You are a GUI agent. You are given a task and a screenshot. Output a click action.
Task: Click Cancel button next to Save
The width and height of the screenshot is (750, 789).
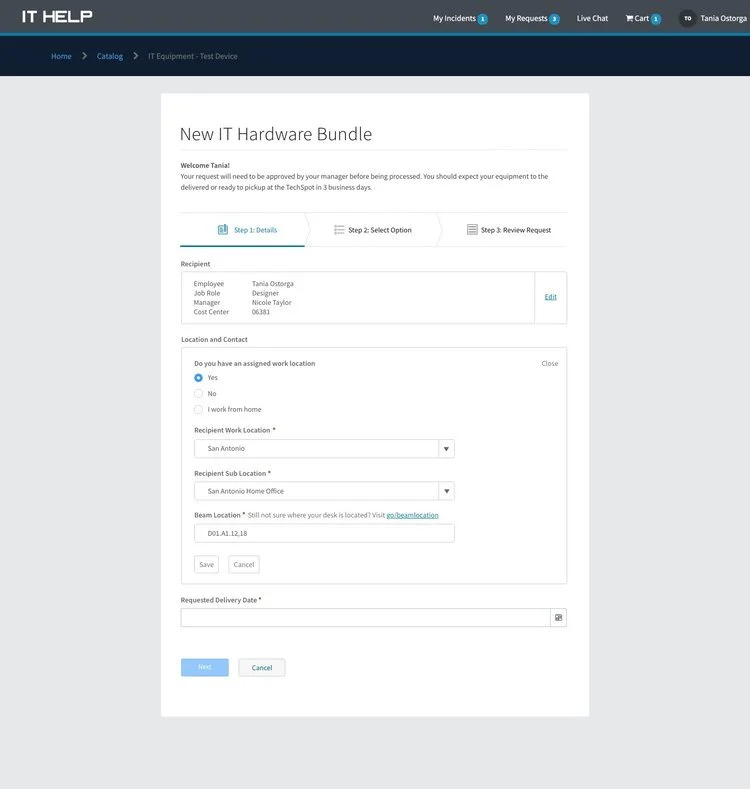click(x=244, y=564)
